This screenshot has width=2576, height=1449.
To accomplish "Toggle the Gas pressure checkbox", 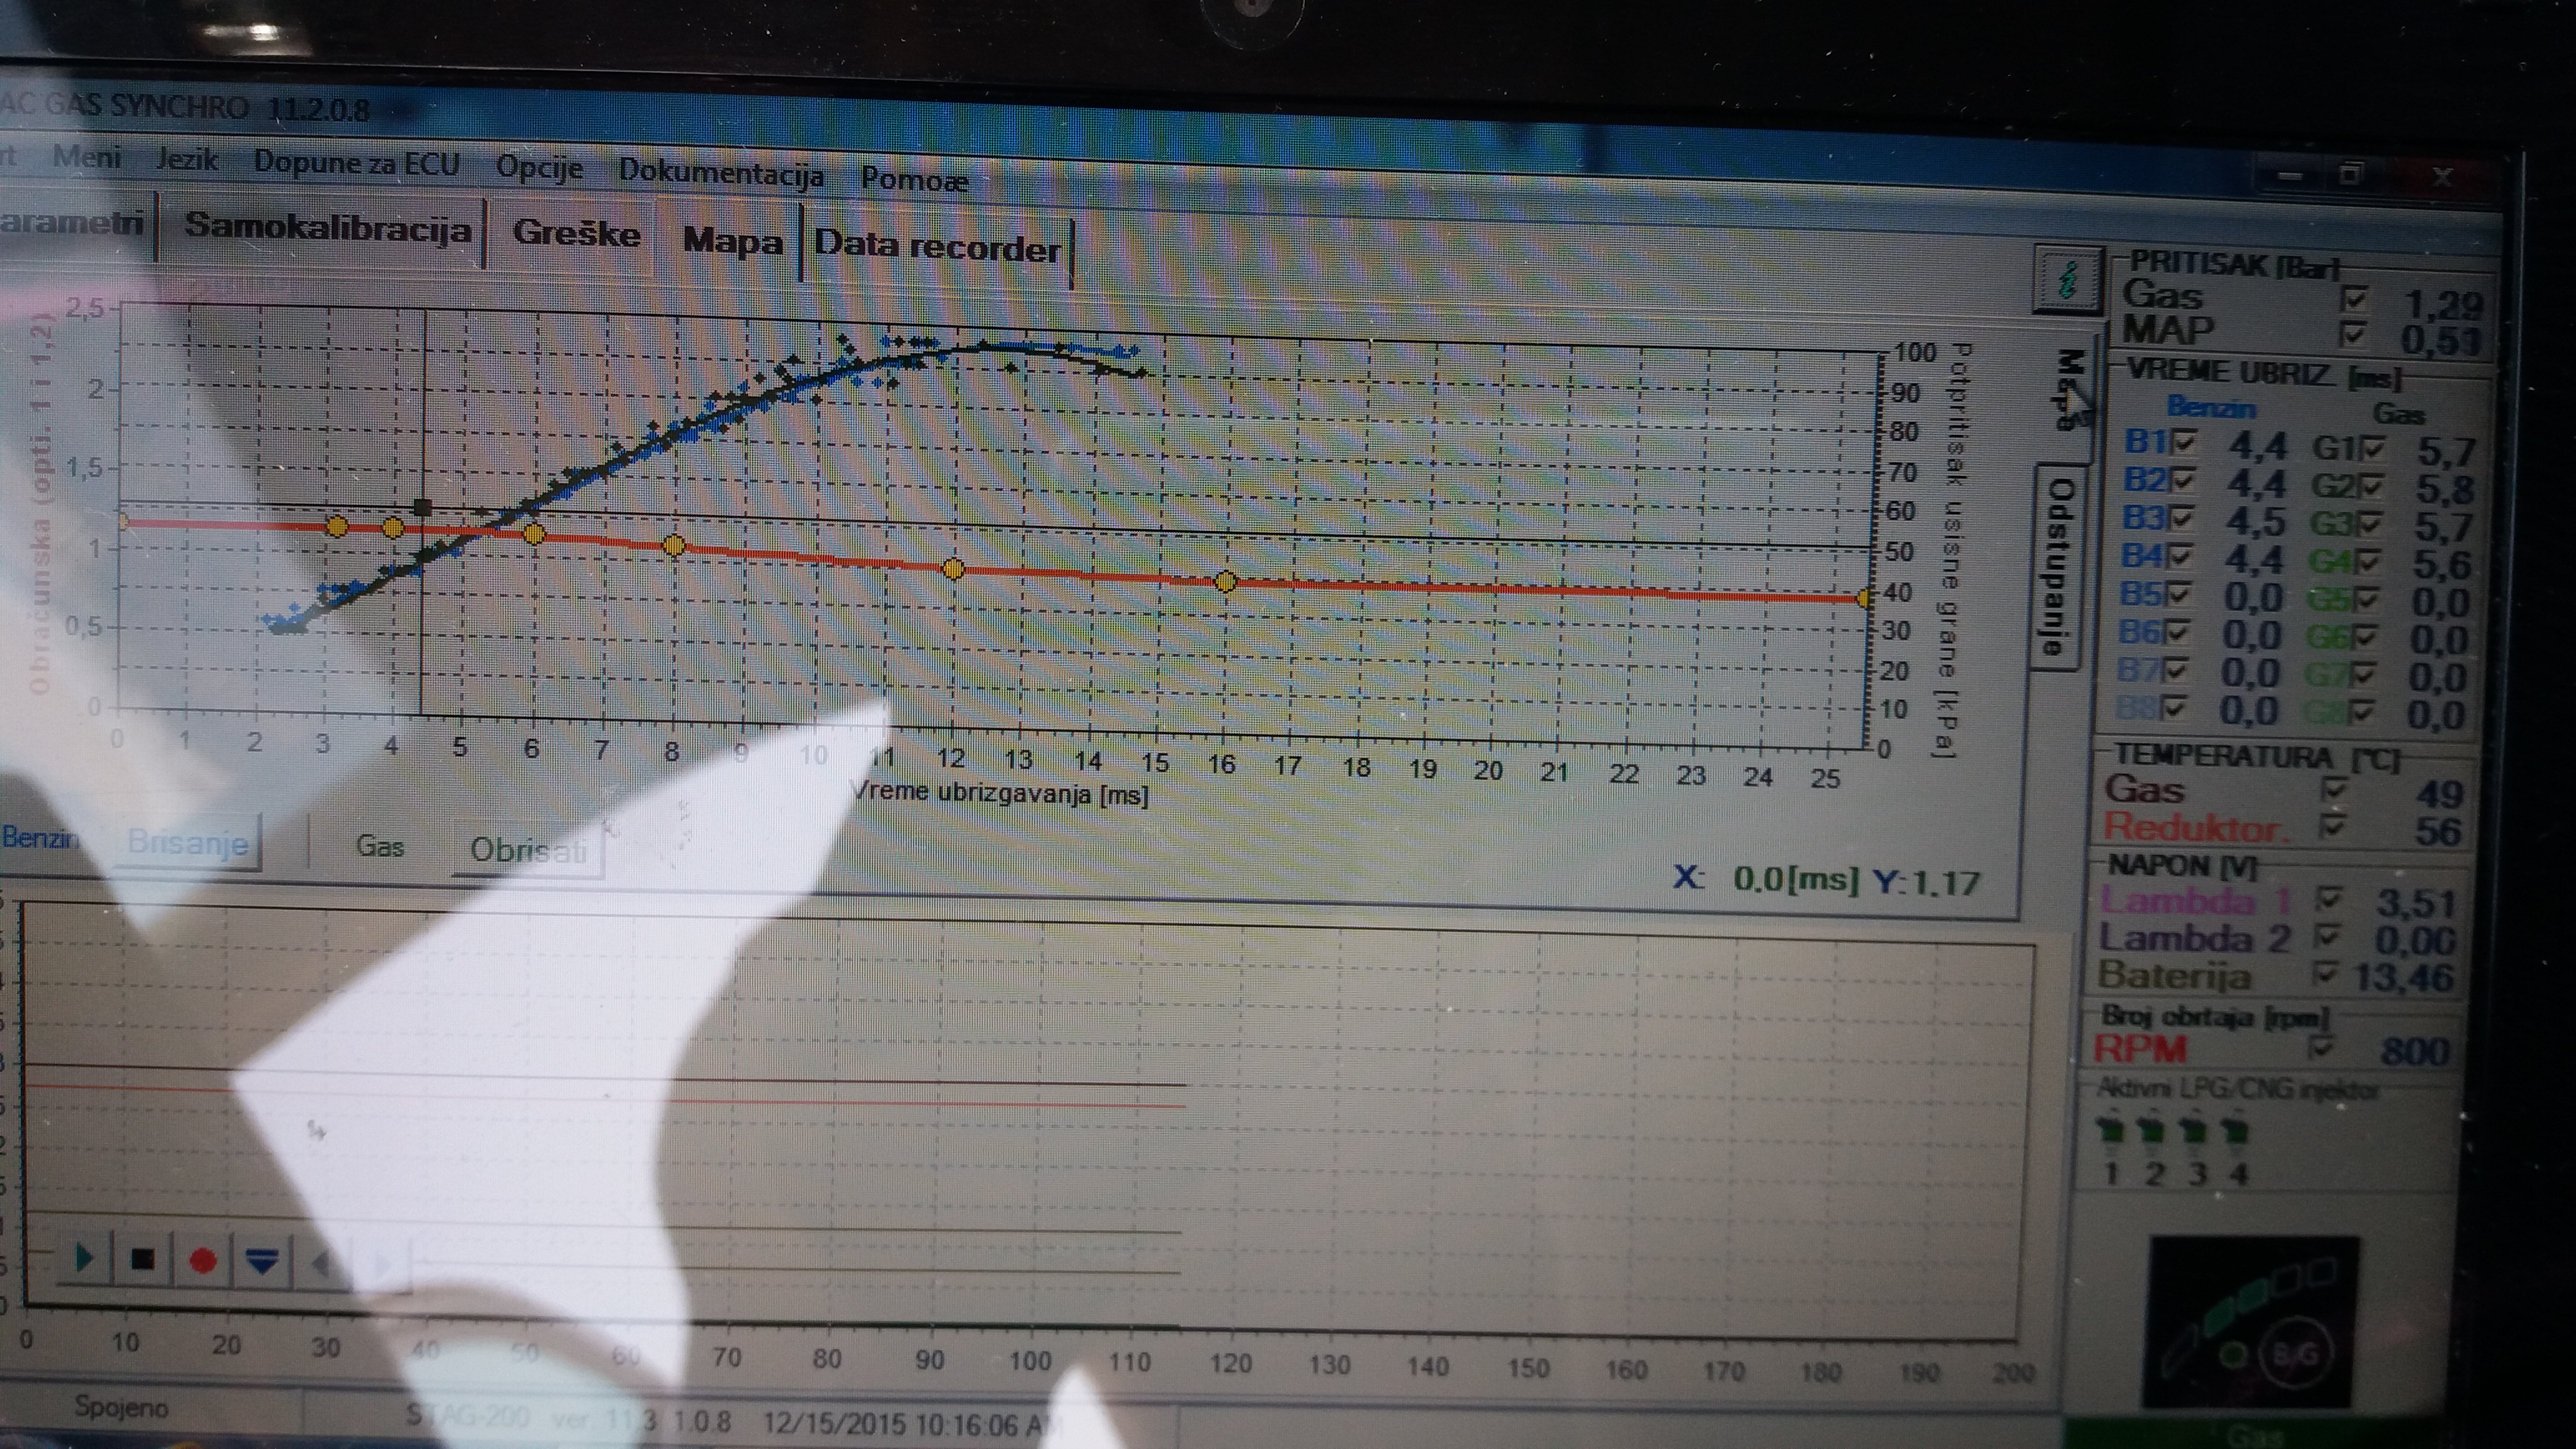I will point(2354,299).
